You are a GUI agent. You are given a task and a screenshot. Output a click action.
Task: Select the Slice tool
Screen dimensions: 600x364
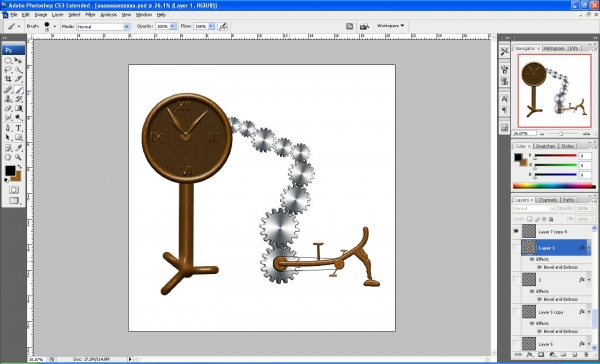[x=18, y=79]
